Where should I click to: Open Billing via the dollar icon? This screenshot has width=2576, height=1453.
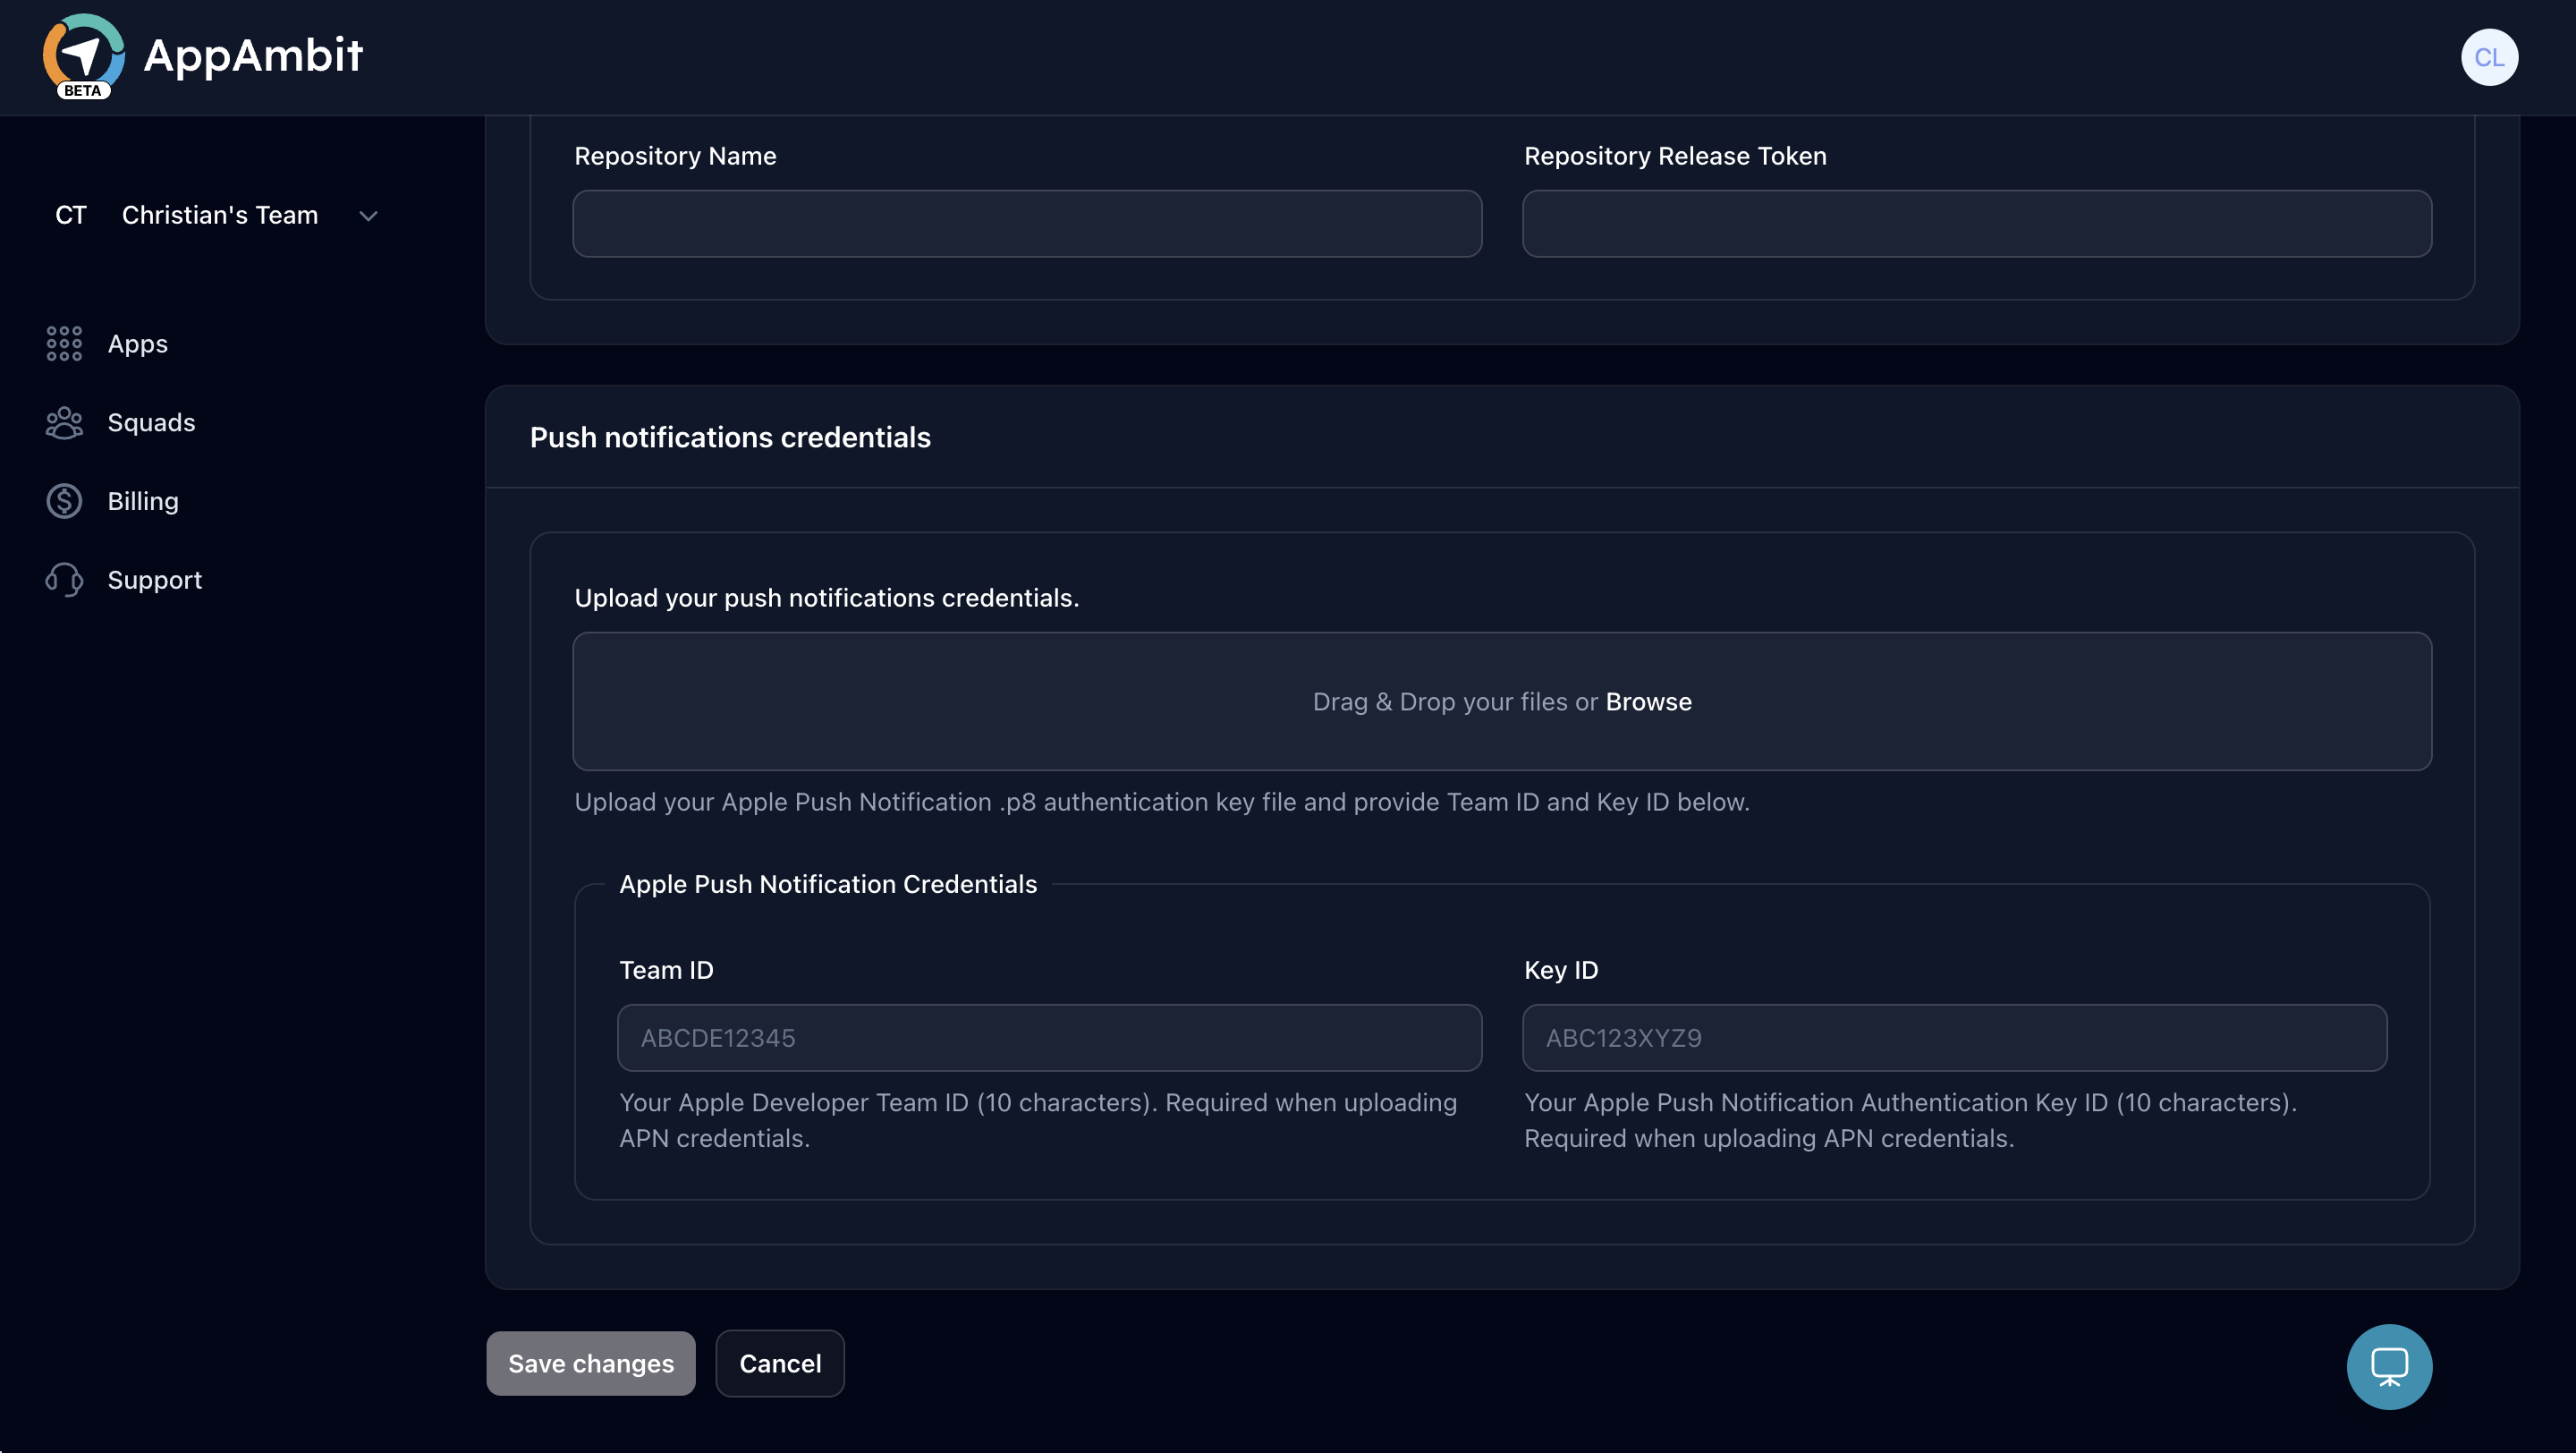pyautogui.click(x=63, y=500)
